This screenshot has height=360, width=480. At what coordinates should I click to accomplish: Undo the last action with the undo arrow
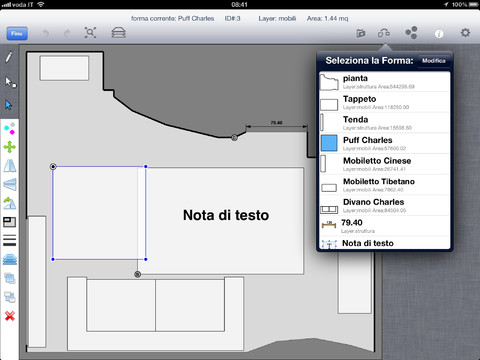click(x=46, y=33)
